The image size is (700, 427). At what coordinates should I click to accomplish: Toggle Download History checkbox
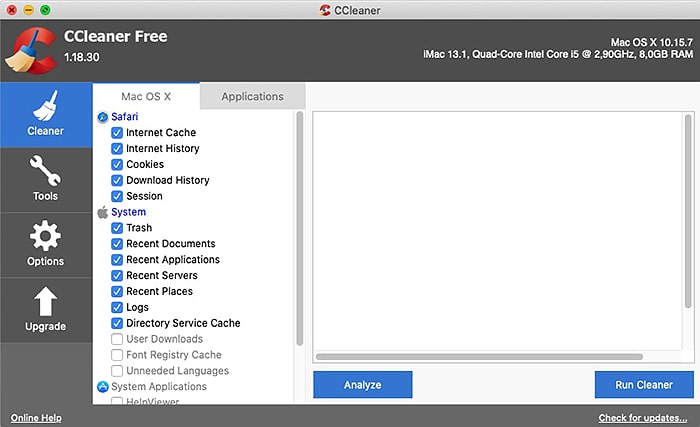click(117, 180)
